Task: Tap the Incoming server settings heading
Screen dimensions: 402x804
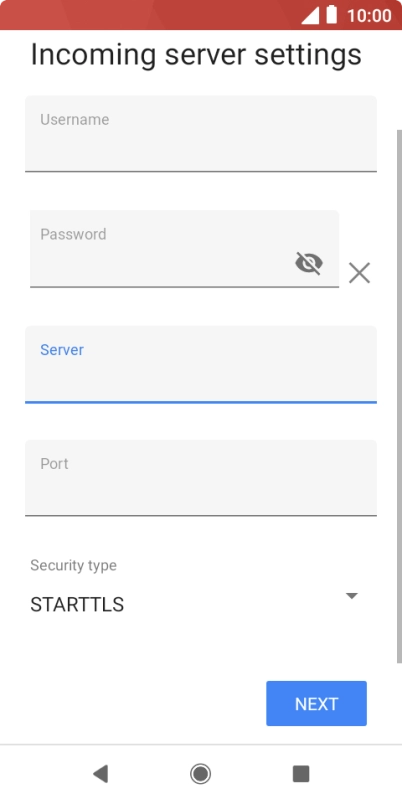Action: (x=196, y=54)
